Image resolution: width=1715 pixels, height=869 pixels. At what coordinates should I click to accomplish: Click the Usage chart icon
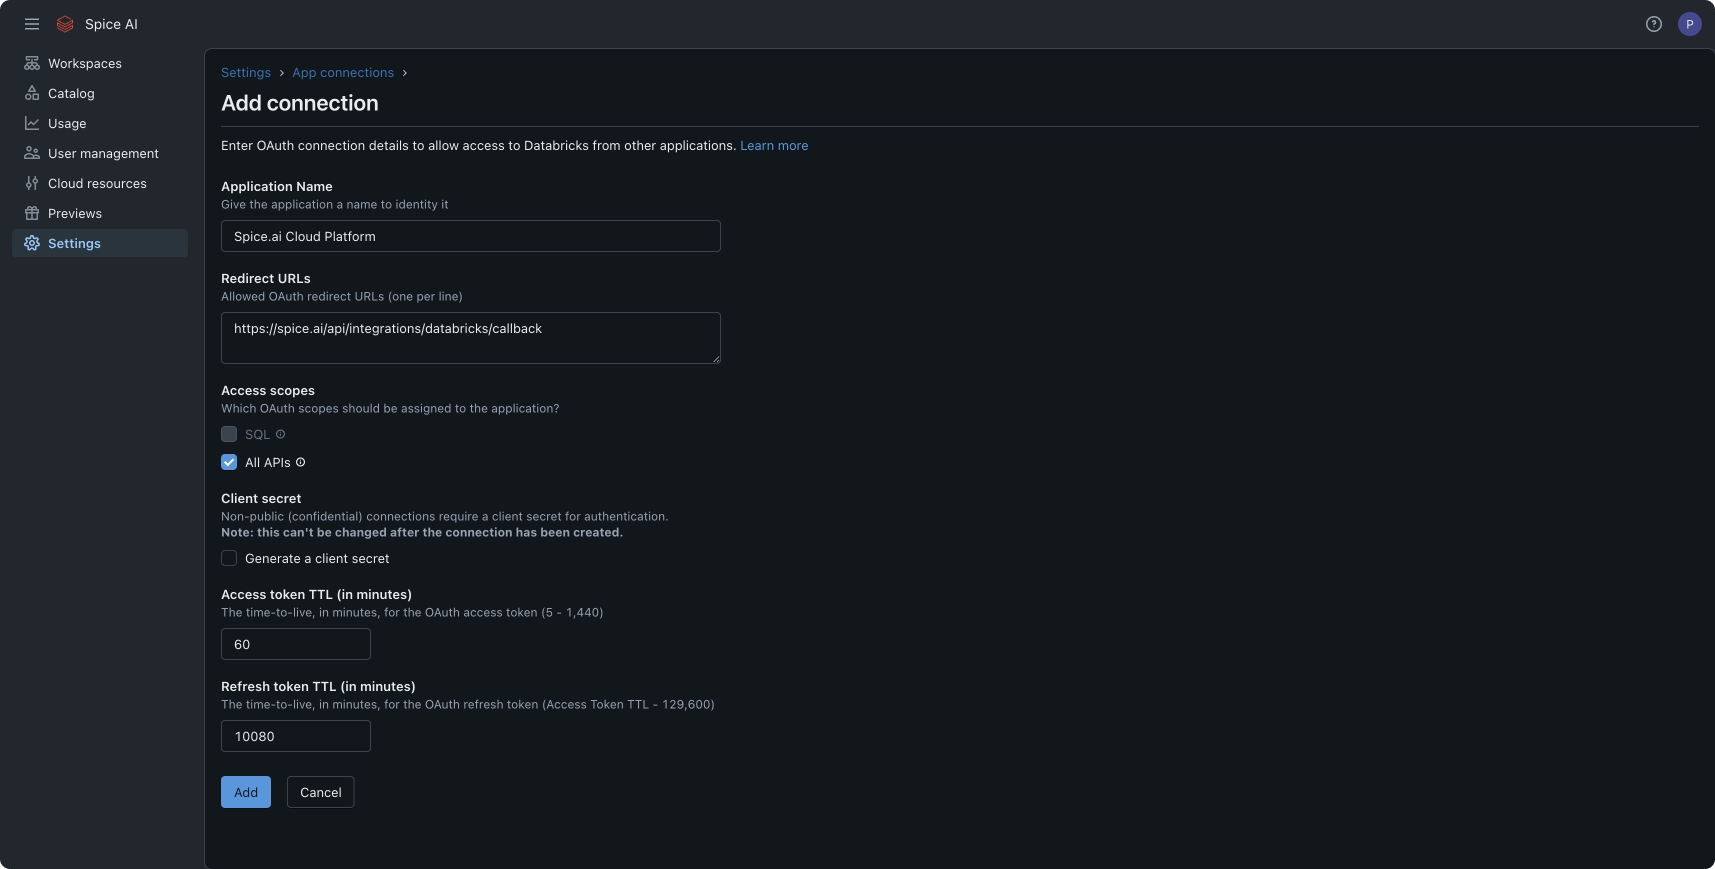click(x=32, y=123)
